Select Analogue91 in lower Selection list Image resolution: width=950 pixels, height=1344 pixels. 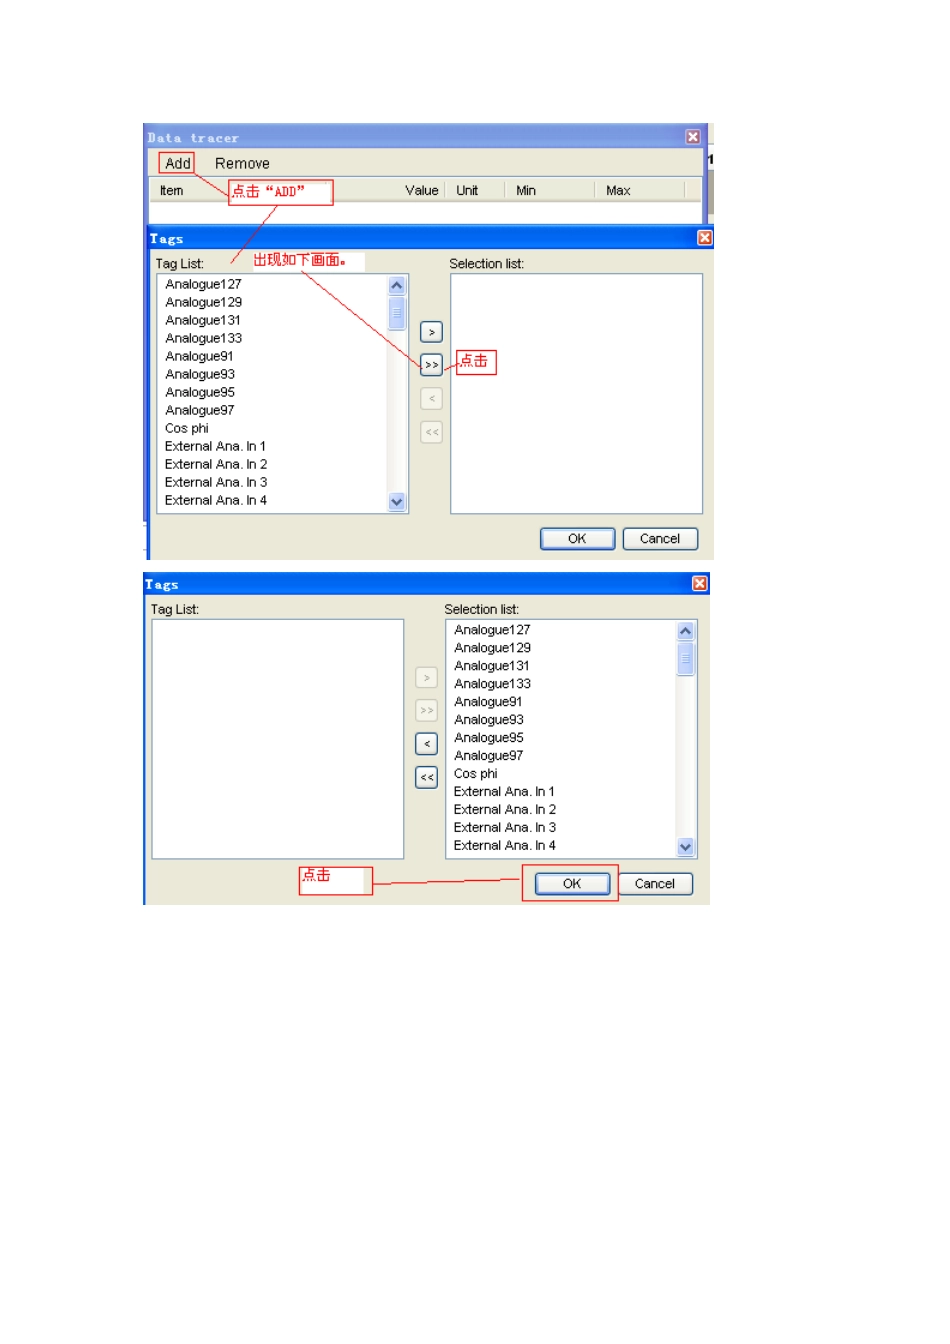(488, 702)
